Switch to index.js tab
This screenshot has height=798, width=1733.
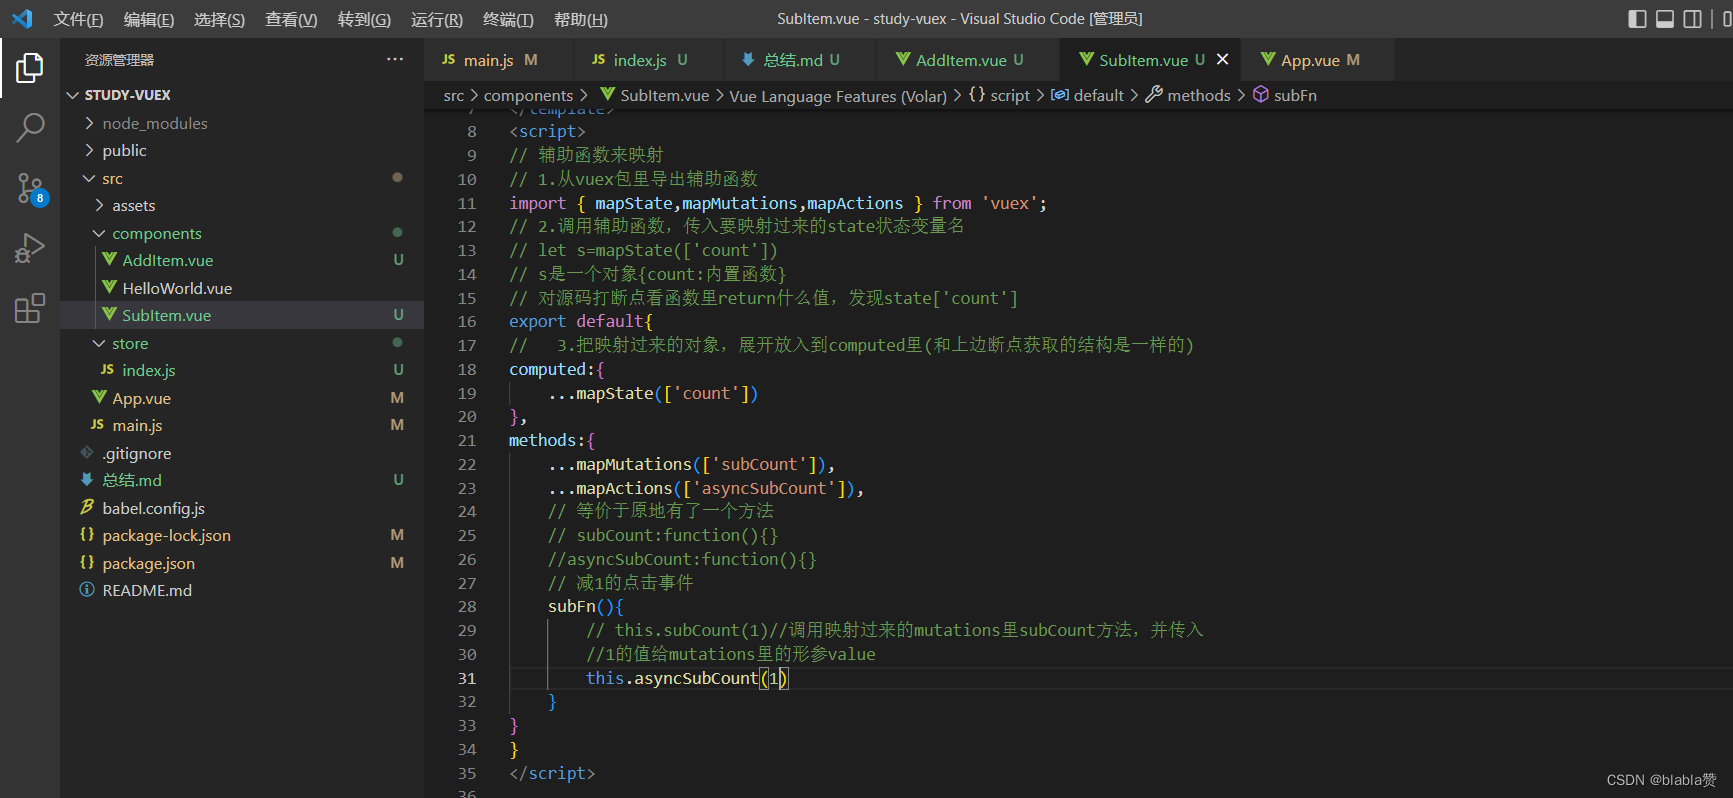pos(649,60)
